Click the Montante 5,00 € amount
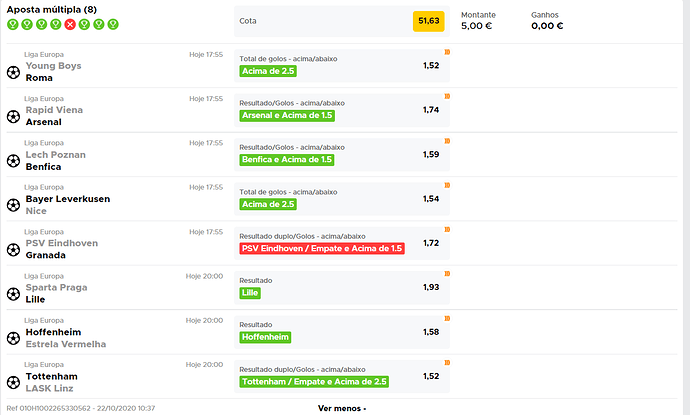Screen dimensions: 690x415 [x=477, y=26]
